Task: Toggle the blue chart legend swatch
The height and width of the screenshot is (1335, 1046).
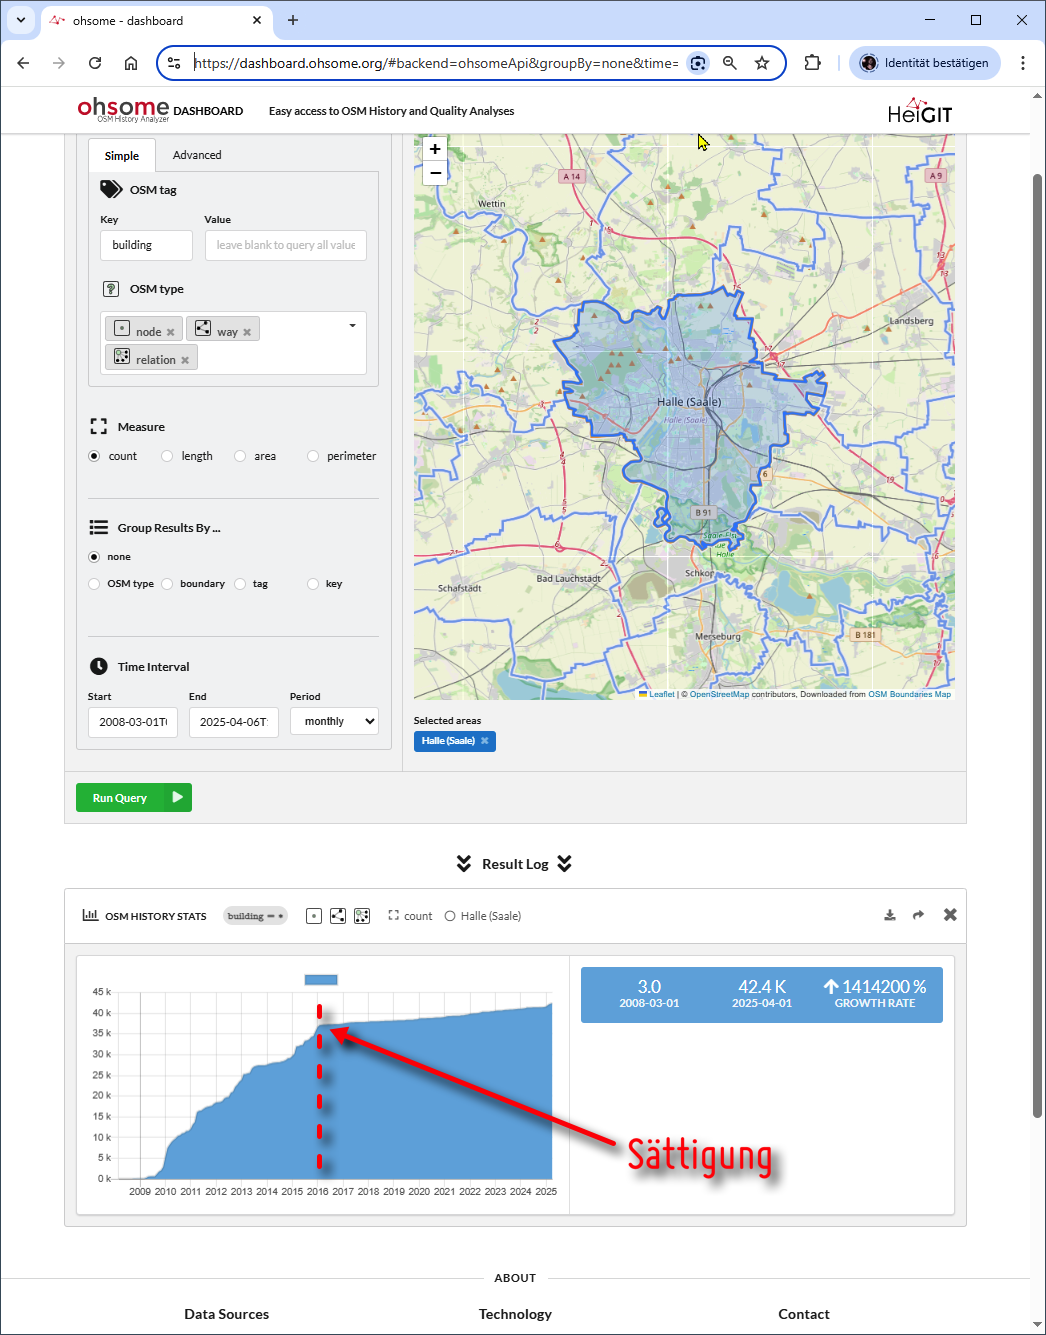Action: click(321, 980)
